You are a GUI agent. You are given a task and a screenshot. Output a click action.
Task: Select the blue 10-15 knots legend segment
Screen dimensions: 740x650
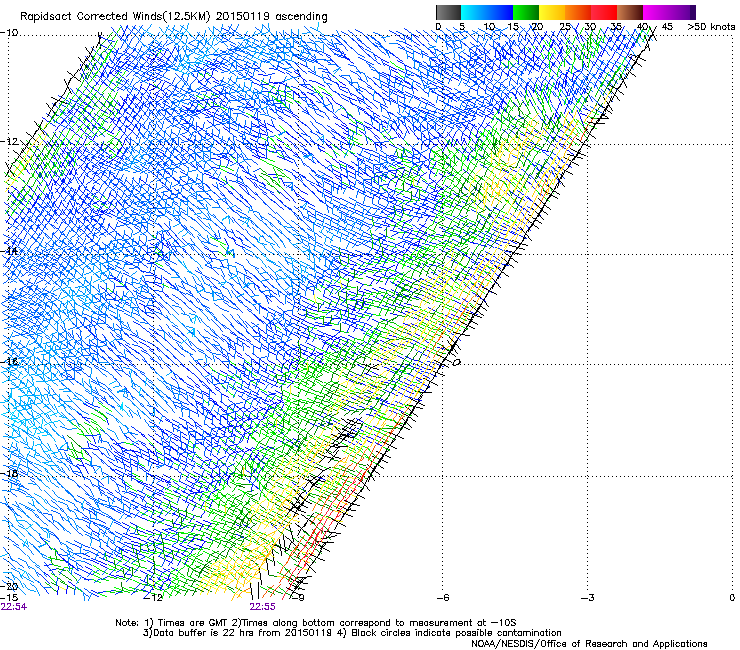500,12
